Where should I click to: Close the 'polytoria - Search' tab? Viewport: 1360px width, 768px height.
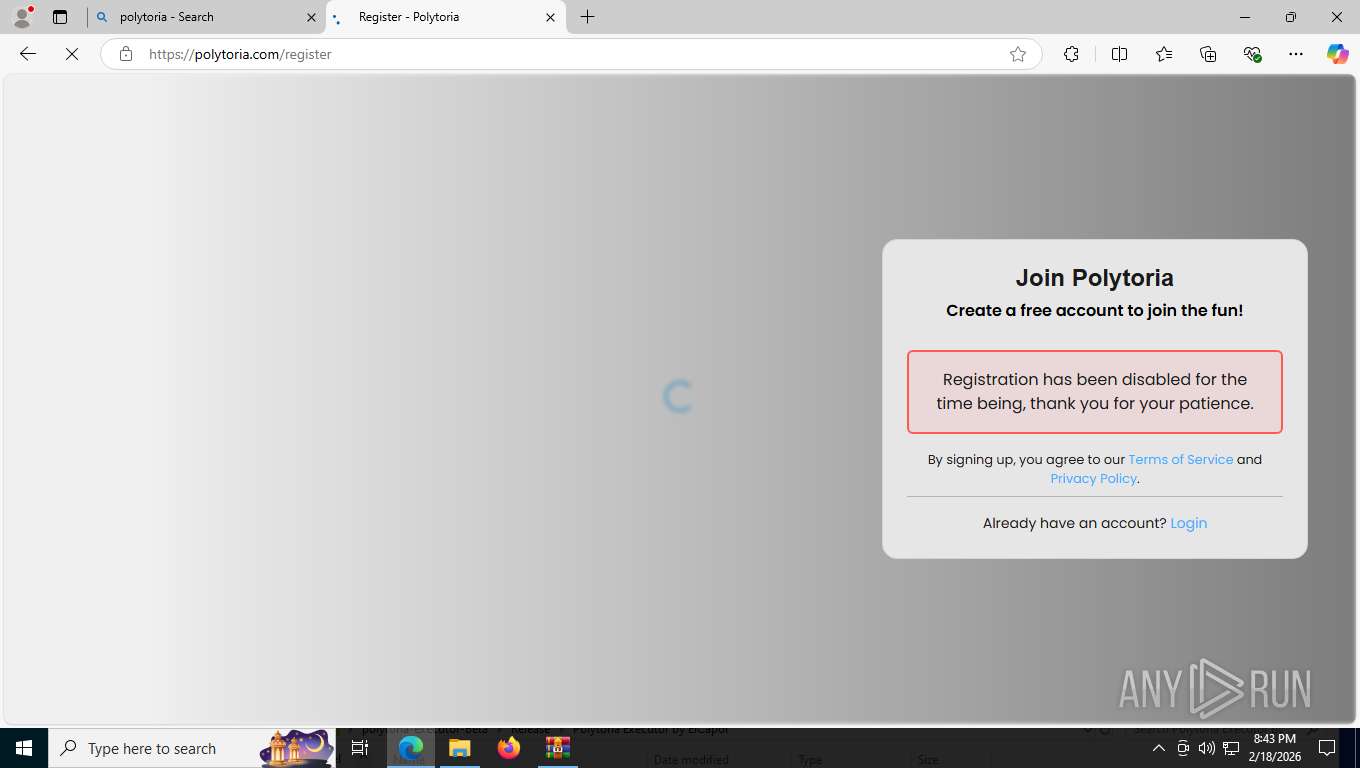311,17
